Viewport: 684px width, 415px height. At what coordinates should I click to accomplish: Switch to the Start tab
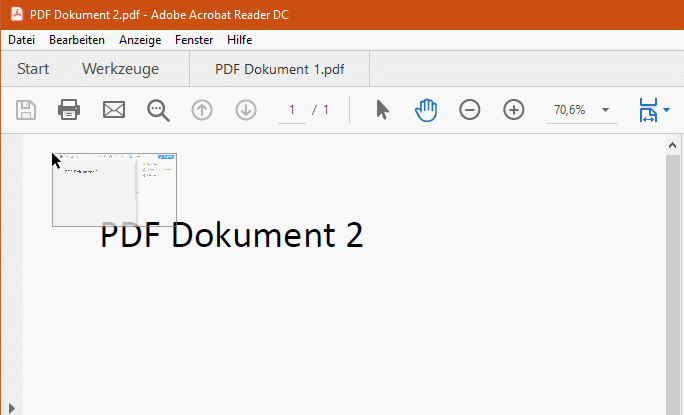pyautogui.click(x=33, y=69)
